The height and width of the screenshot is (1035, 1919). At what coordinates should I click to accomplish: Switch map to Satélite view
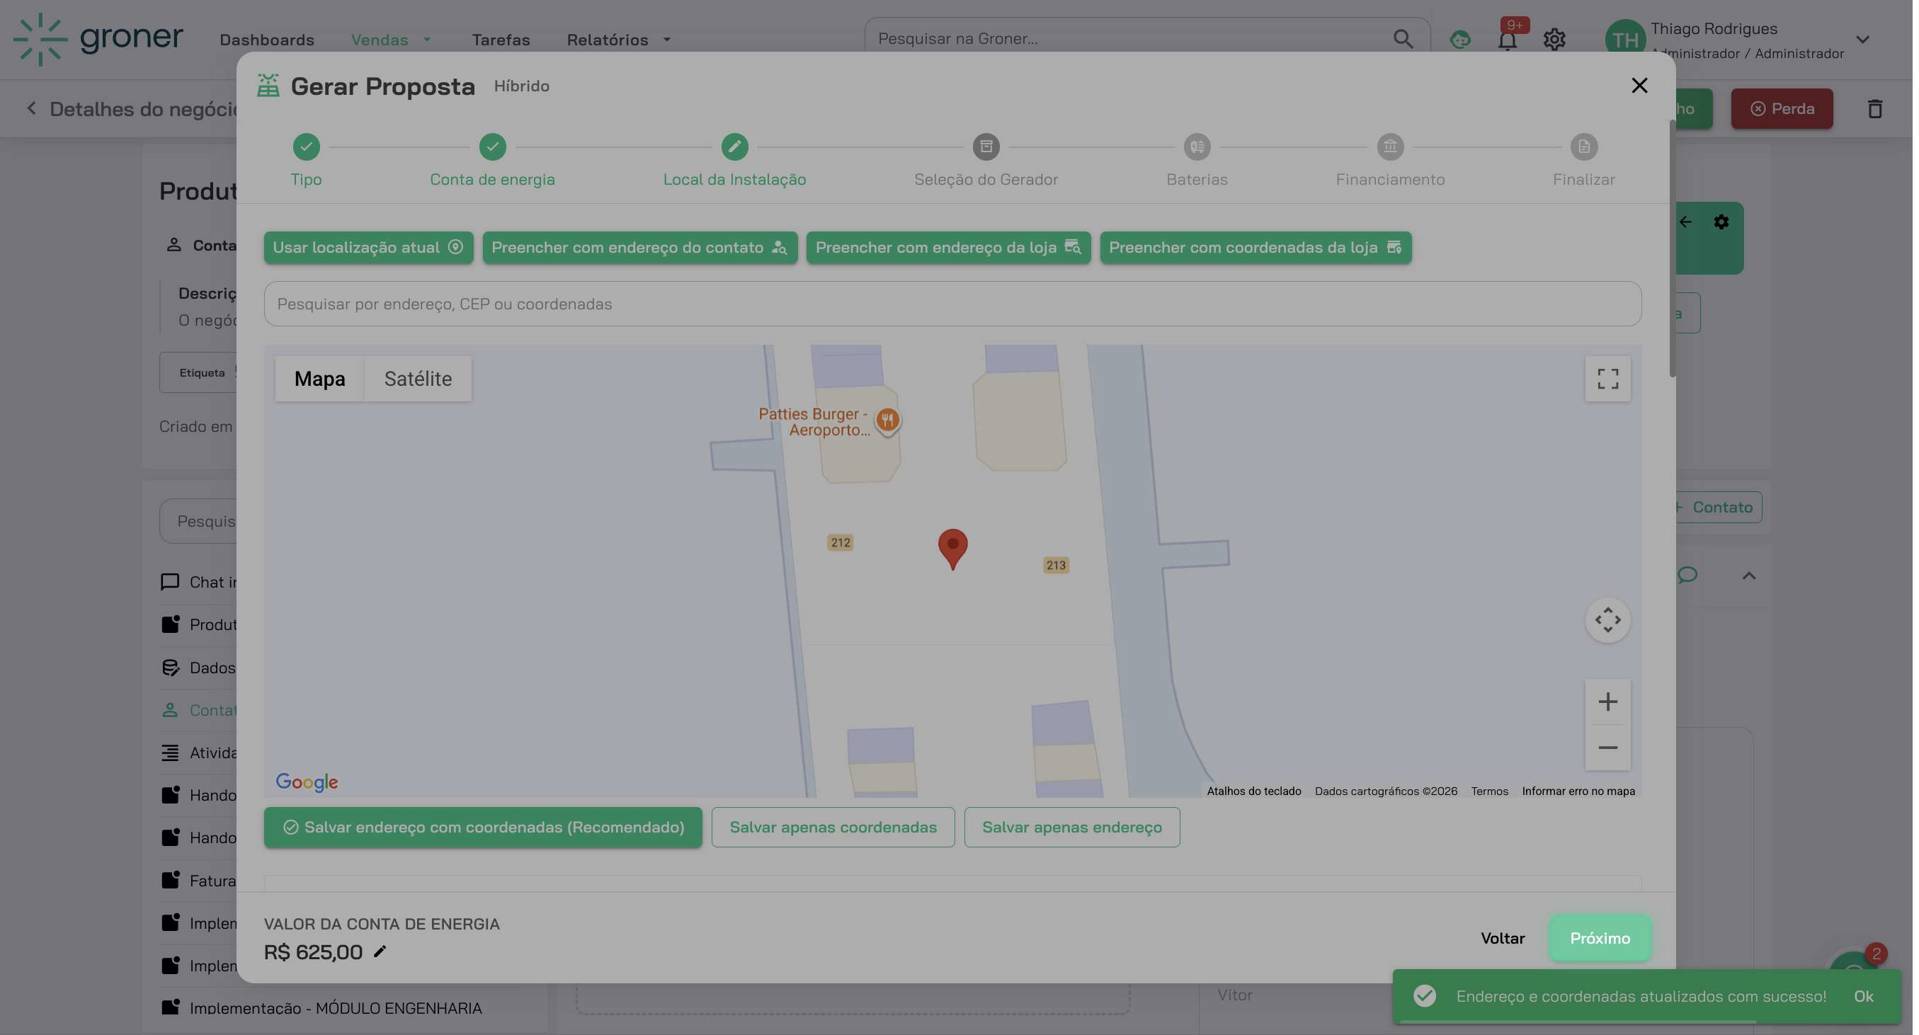(418, 379)
